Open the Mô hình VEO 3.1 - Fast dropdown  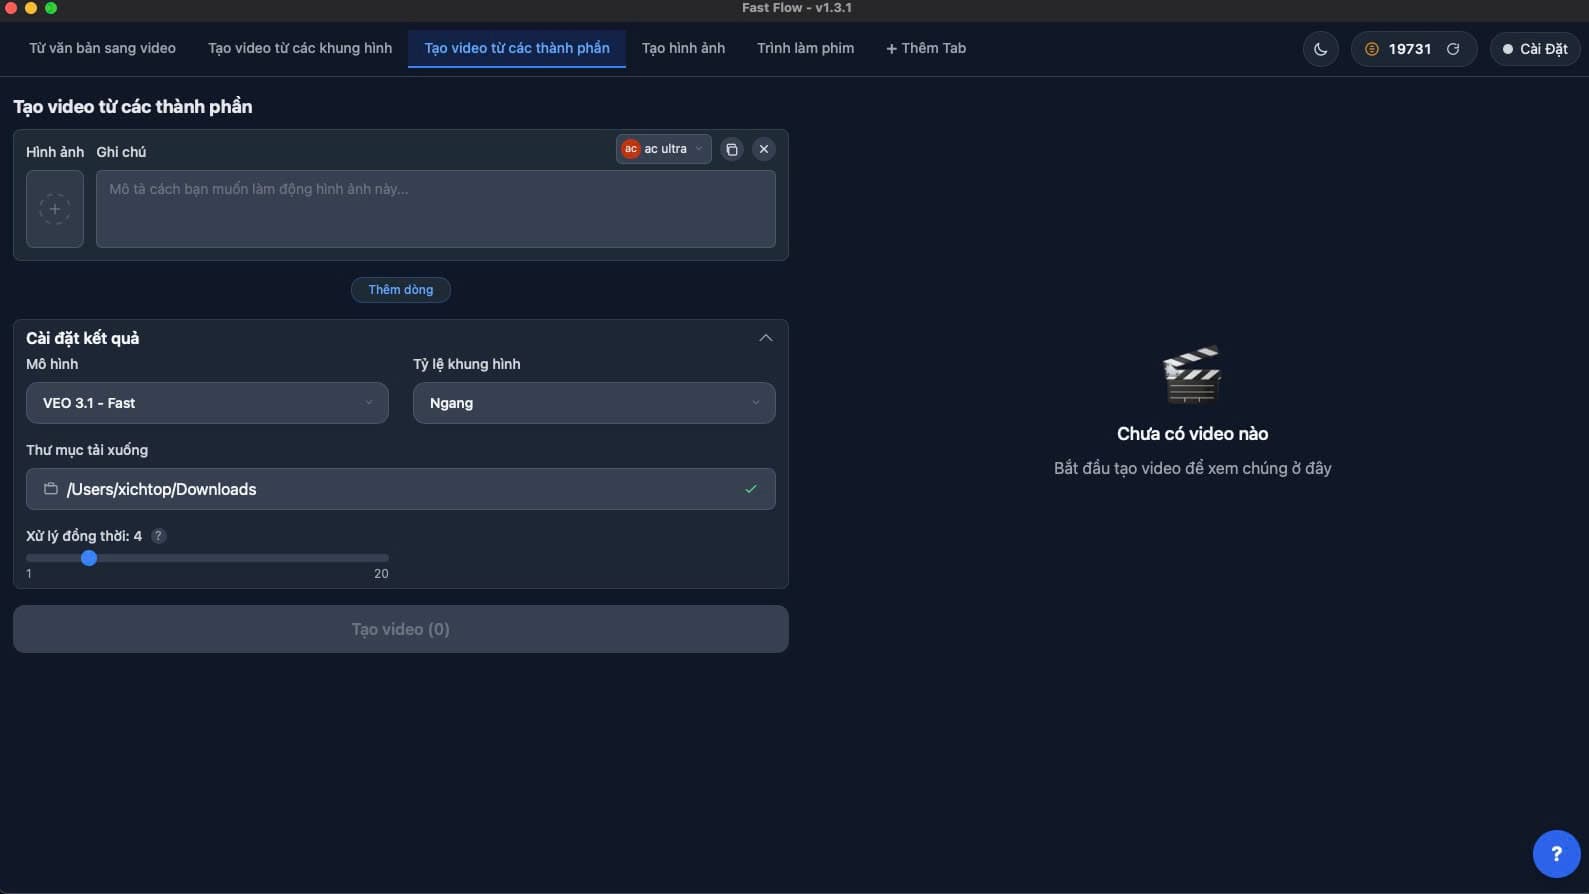point(207,403)
